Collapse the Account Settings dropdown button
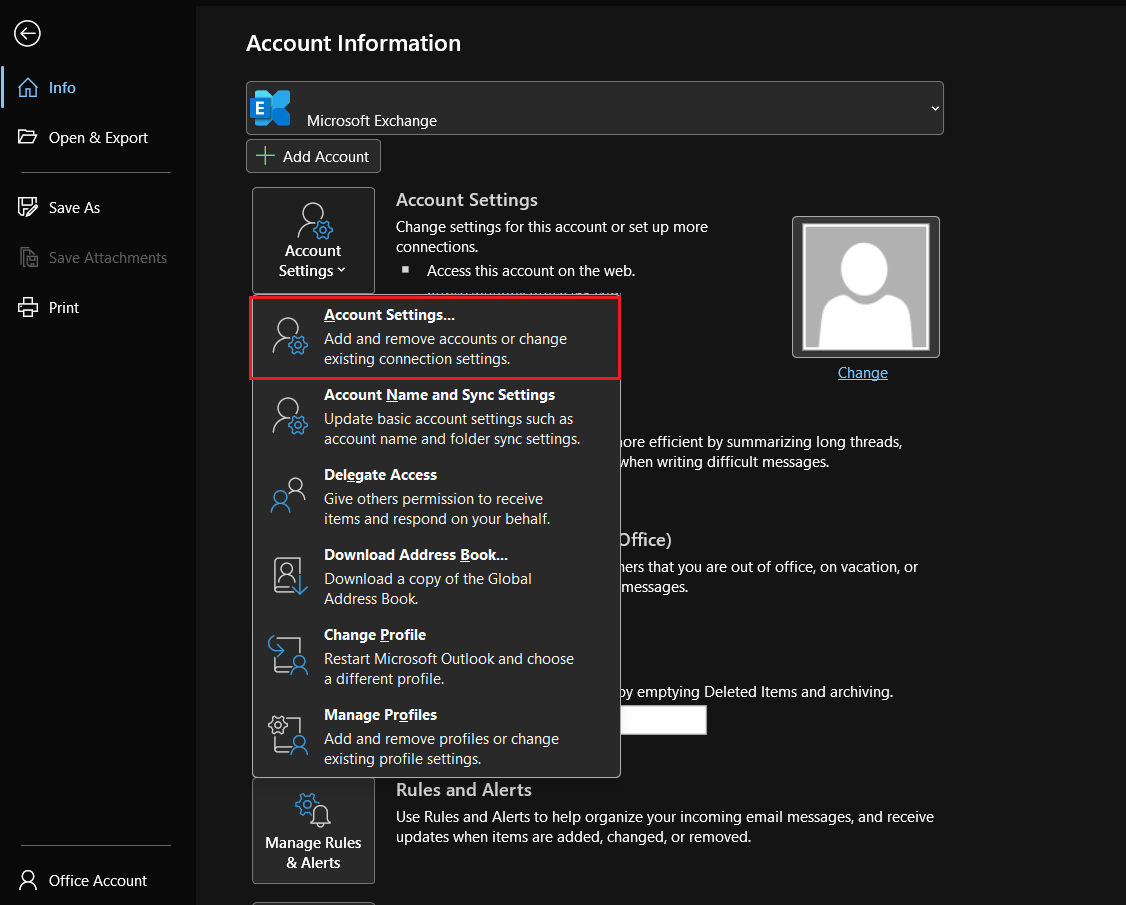Image resolution: width=1126 pixels, height=905 pixels. tap(313, 241)
